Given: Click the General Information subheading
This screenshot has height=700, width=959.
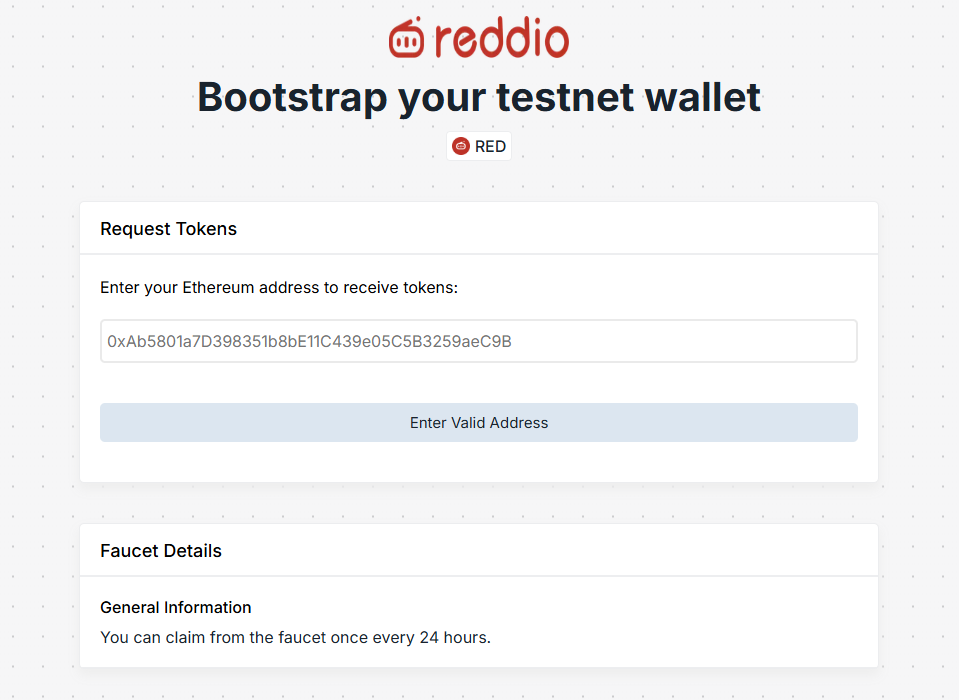Looking at the screenshot, I should (x=176, y=607).
